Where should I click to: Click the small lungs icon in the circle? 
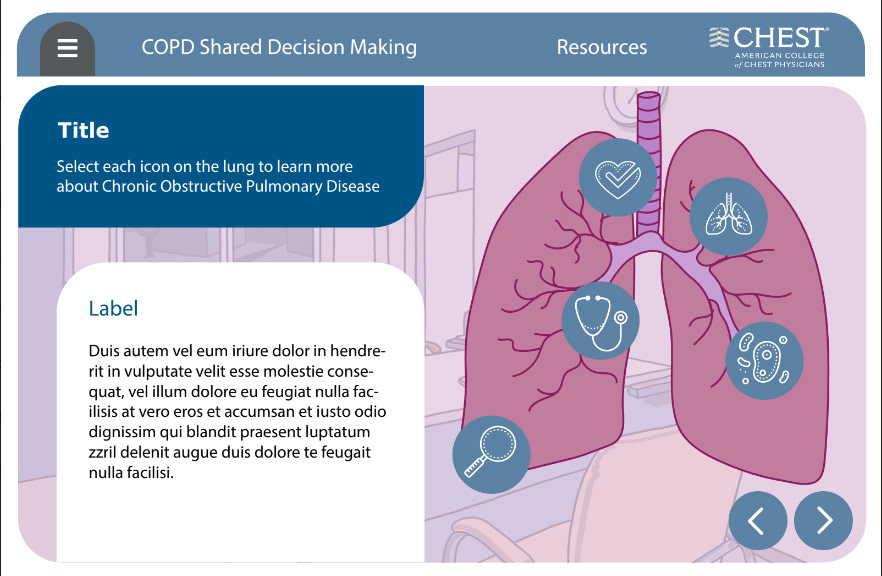coord(728,217)
